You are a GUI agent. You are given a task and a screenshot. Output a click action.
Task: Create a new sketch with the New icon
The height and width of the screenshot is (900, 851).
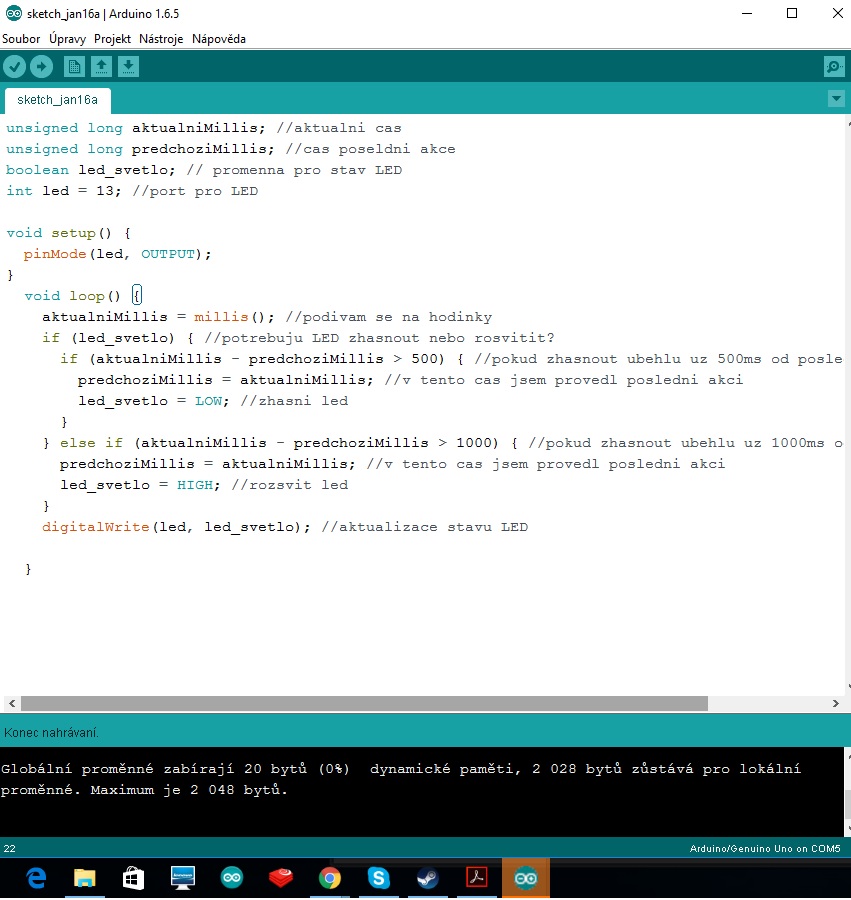click(x=74, y=67)
